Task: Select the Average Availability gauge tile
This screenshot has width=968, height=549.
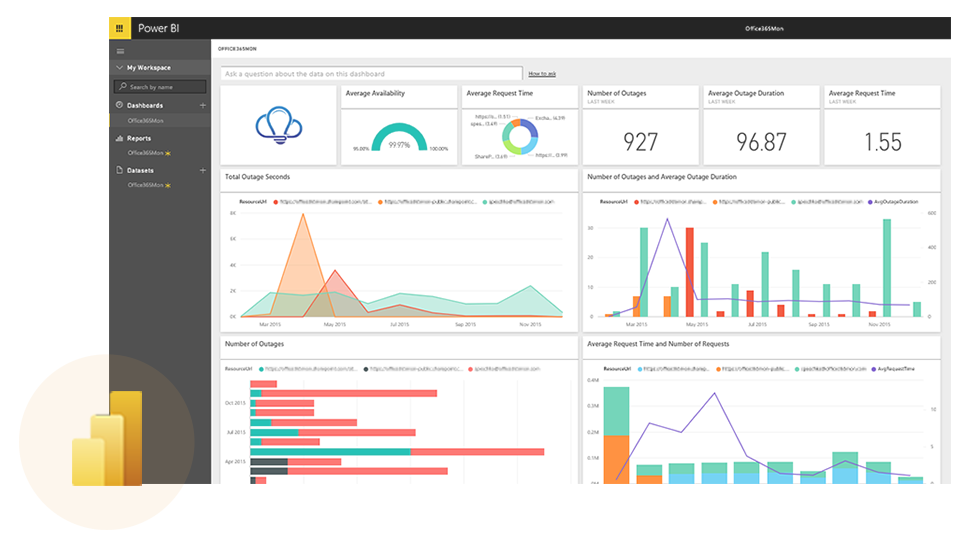Action: pos(399,125)
